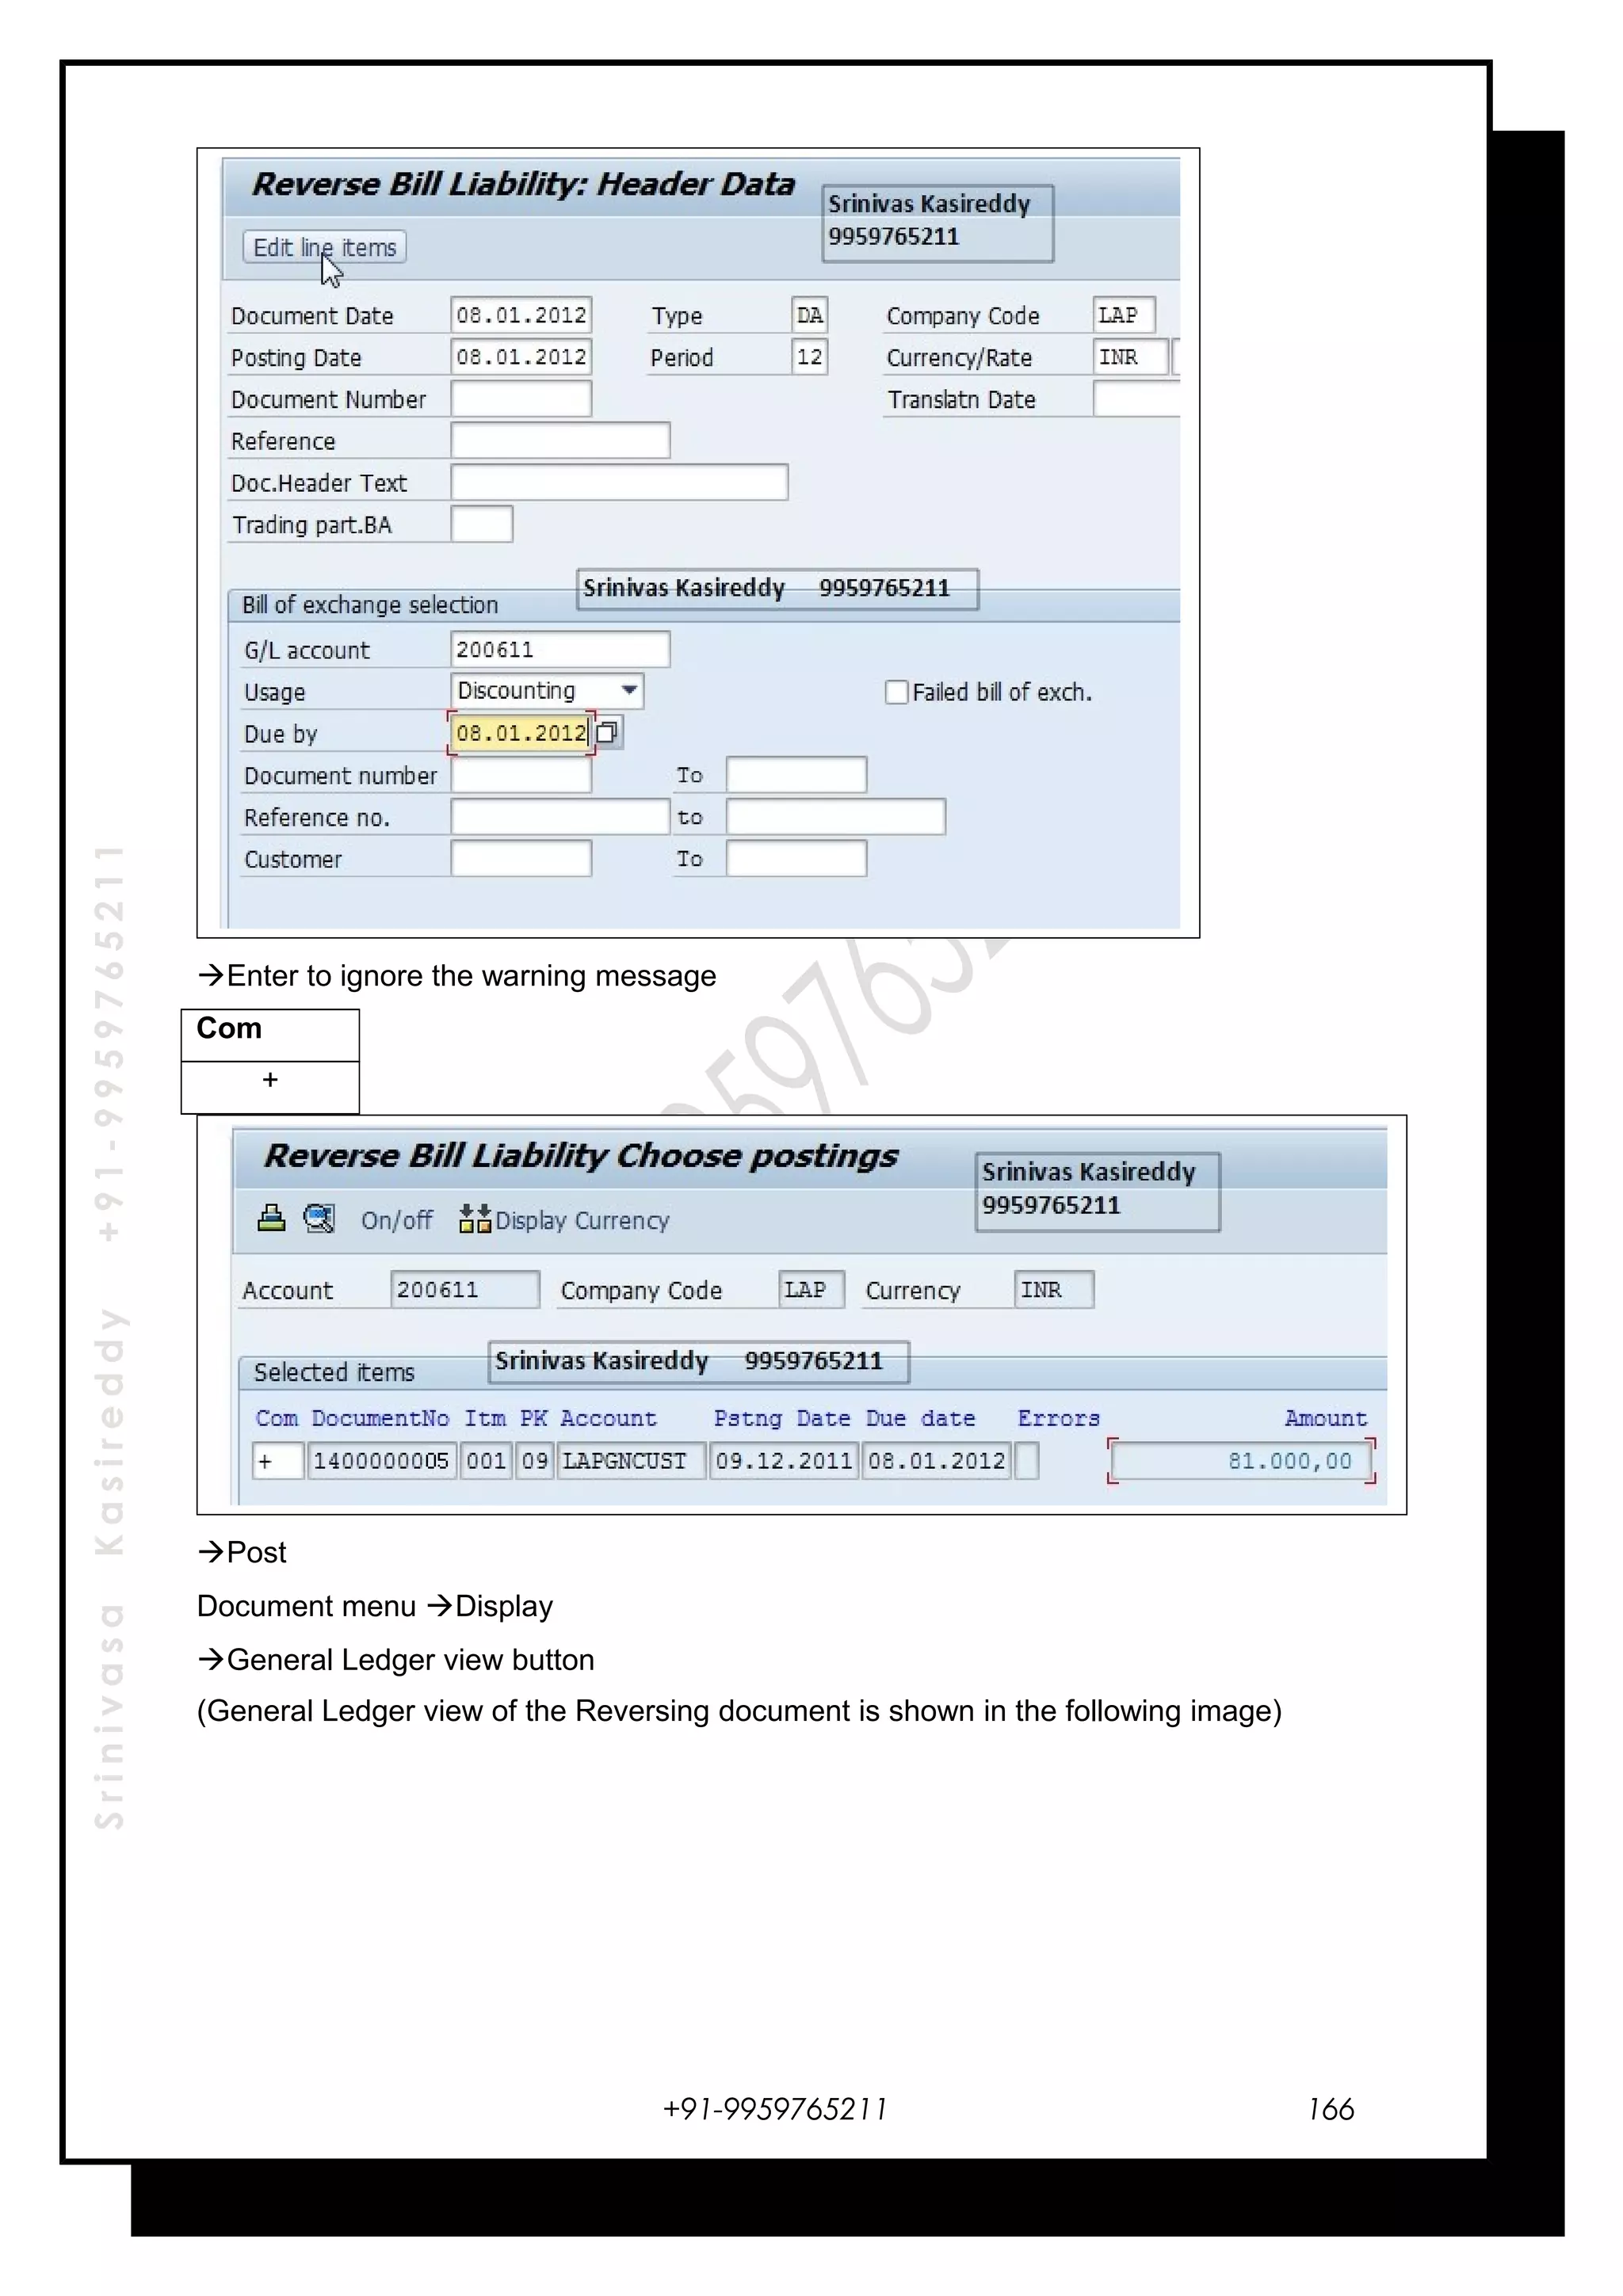
Task: Click the Posting Date input field
Action: [x=520, y=357]
